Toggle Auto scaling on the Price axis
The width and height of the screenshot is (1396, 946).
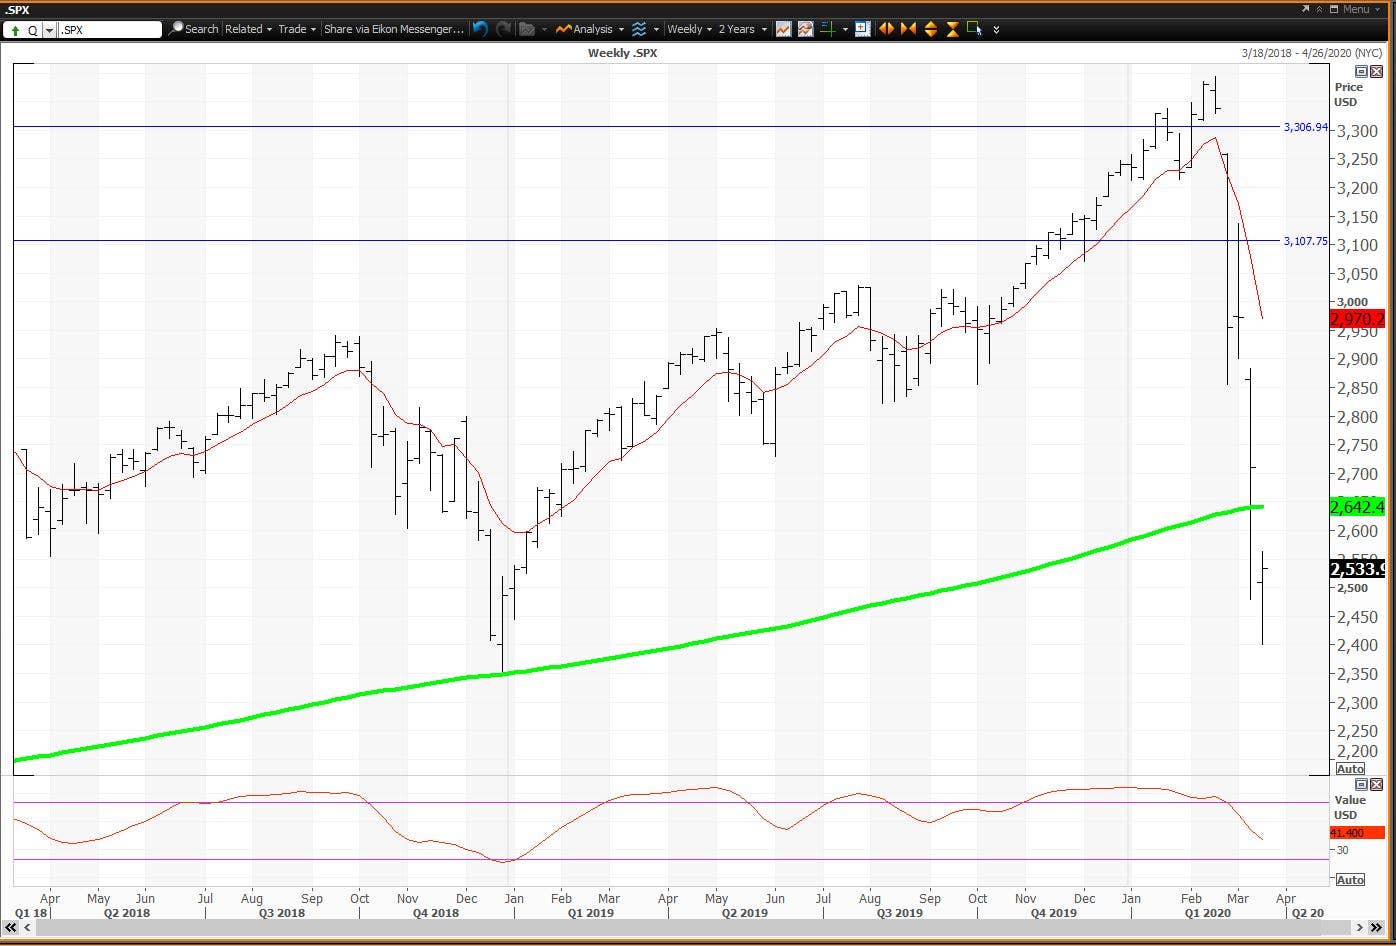click(x=1350, y=768)
